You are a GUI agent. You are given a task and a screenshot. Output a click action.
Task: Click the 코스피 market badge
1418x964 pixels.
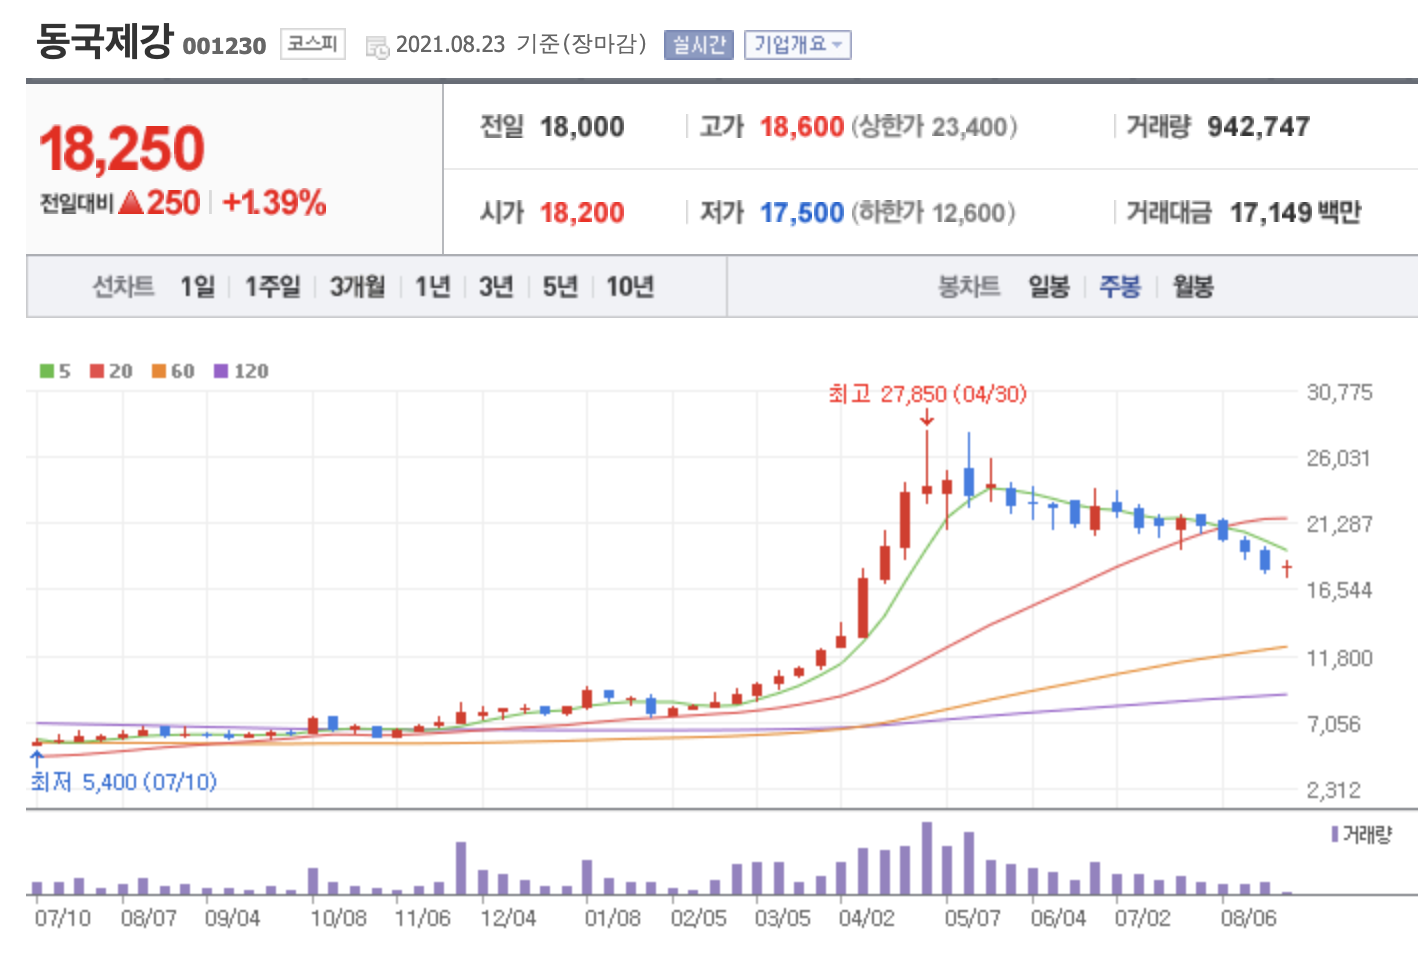pos(312,43)
